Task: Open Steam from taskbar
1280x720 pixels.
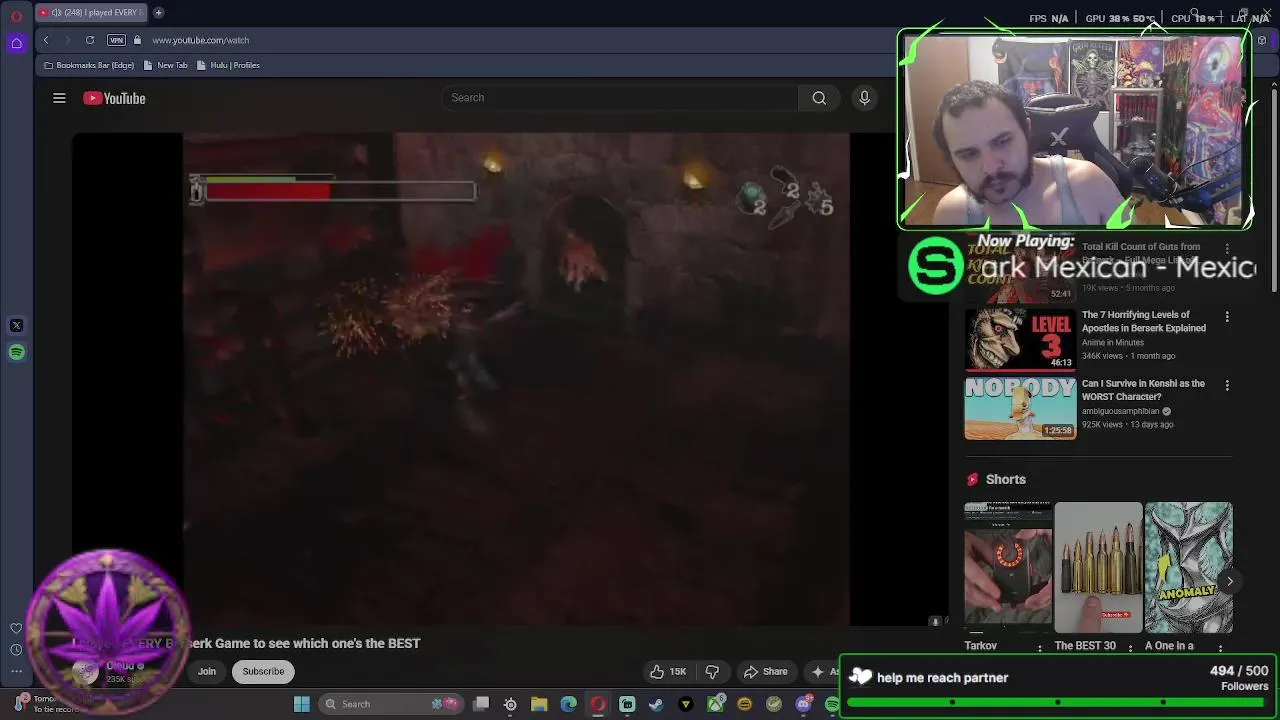Action: [x=656, y=704]
